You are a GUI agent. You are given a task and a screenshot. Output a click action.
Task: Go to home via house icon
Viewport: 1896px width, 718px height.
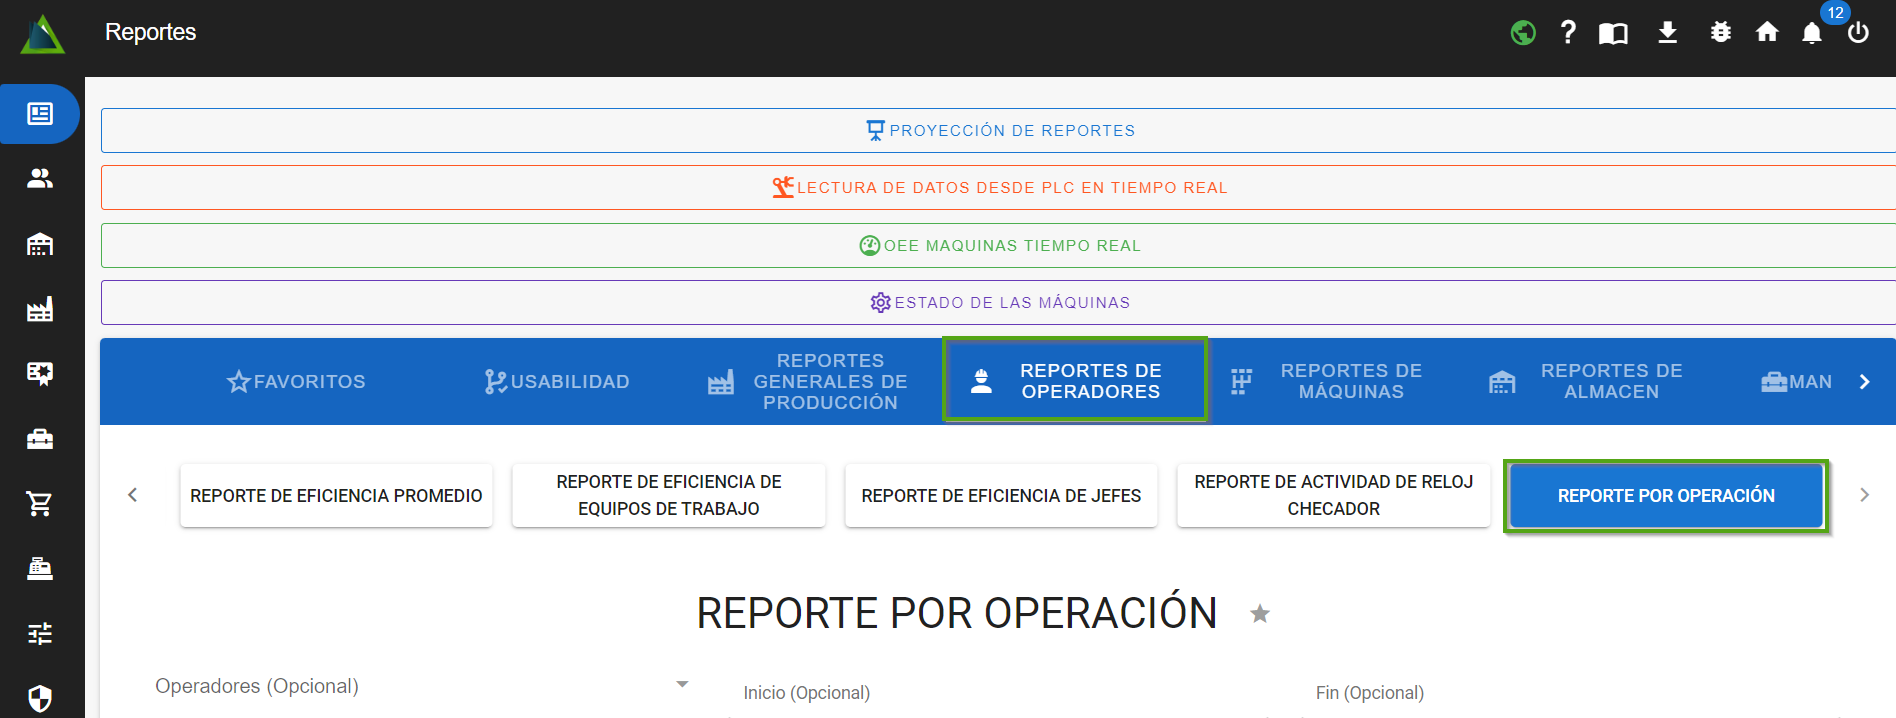click(x=1767, y=33)
